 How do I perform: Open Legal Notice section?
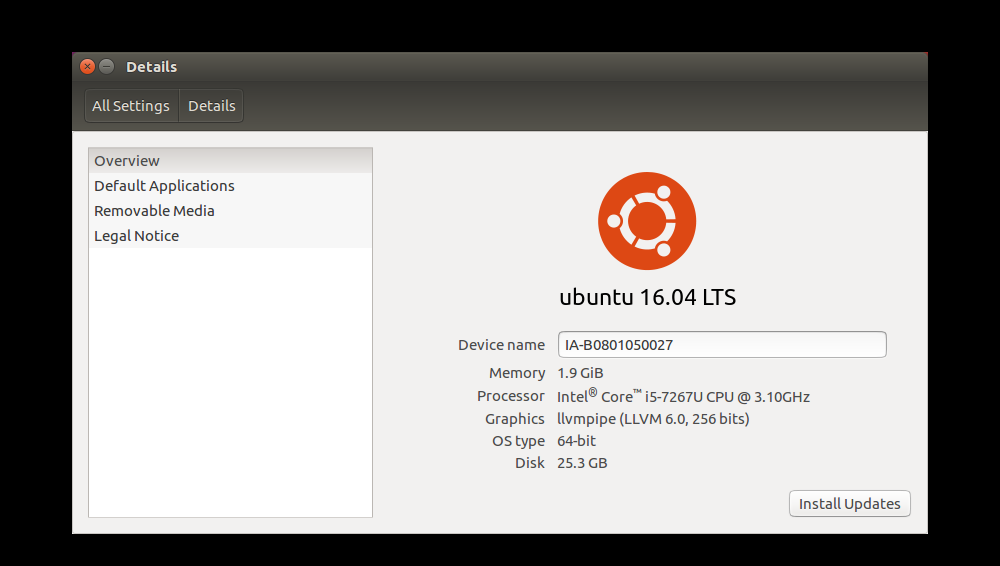click(x=230, y=235)
